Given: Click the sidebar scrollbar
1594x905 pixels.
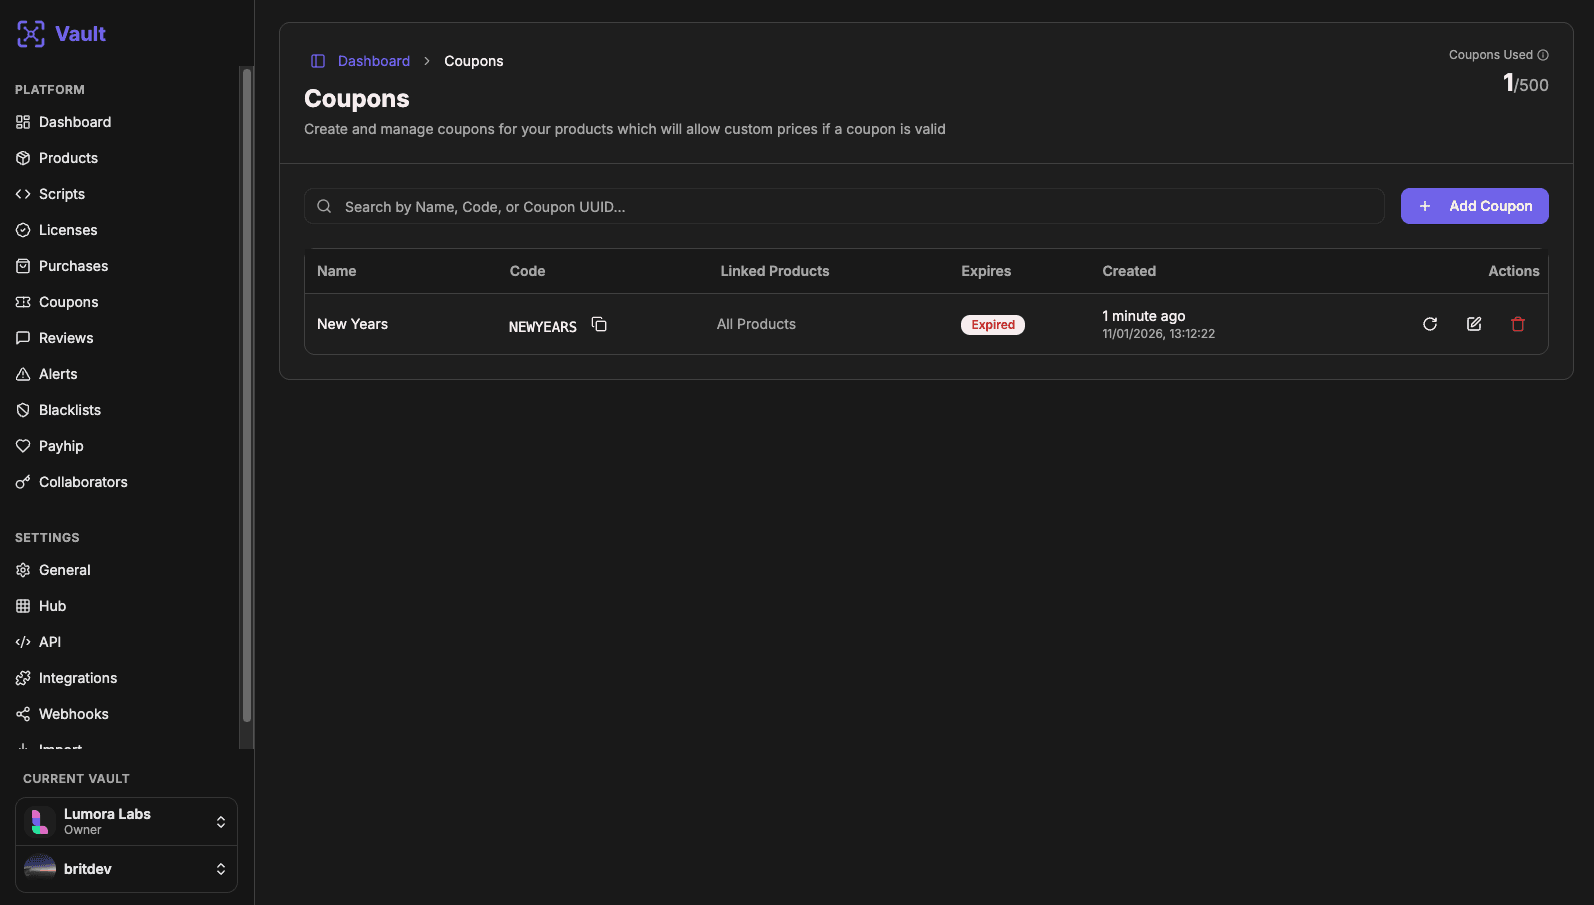Looking at the screenshot, I should tap(247, 394).
